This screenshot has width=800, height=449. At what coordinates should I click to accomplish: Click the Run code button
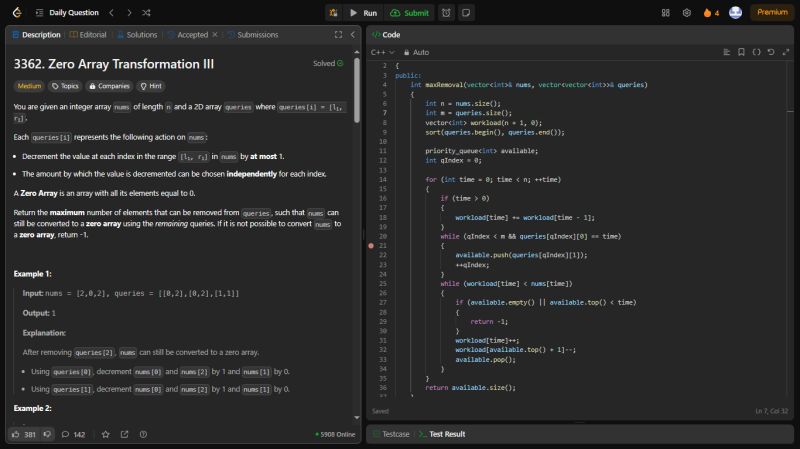tap(362, 13)
